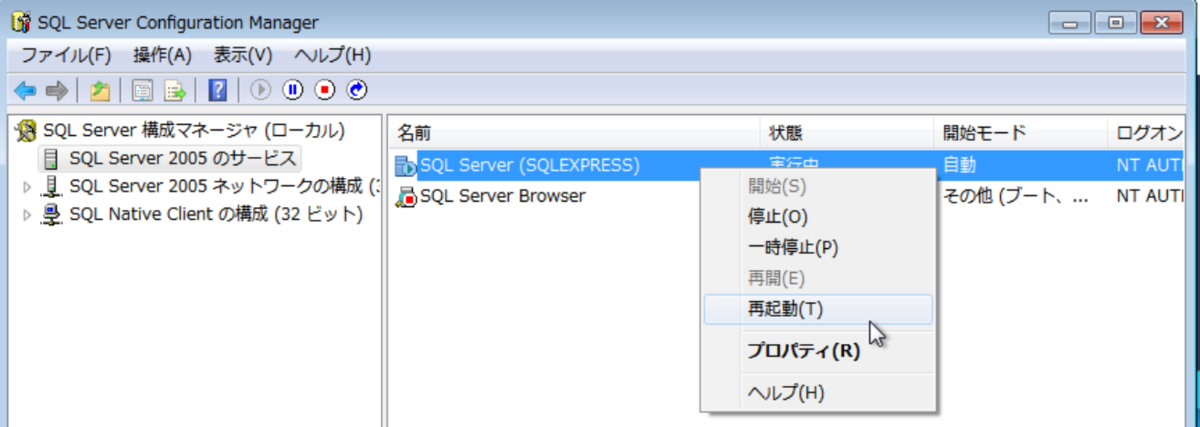Click the SQL Server (SQLEXPRESS) service icon
Viewport: 1200px width, 427px height.
(406, 165)
